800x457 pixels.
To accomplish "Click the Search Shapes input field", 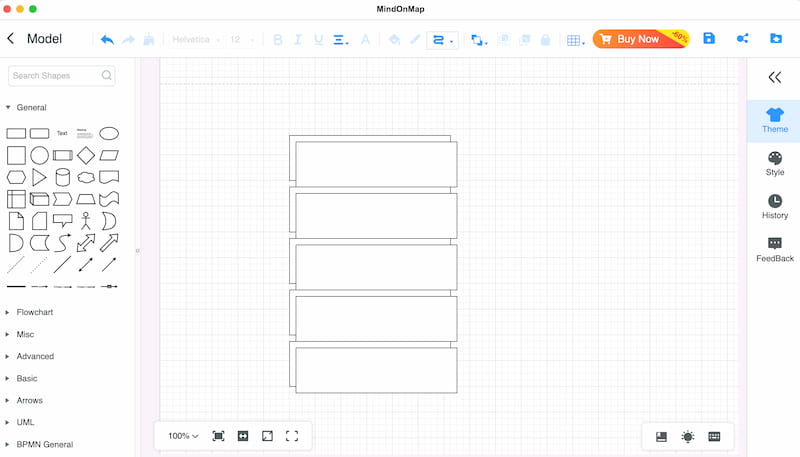I will [x=61, y=75].
